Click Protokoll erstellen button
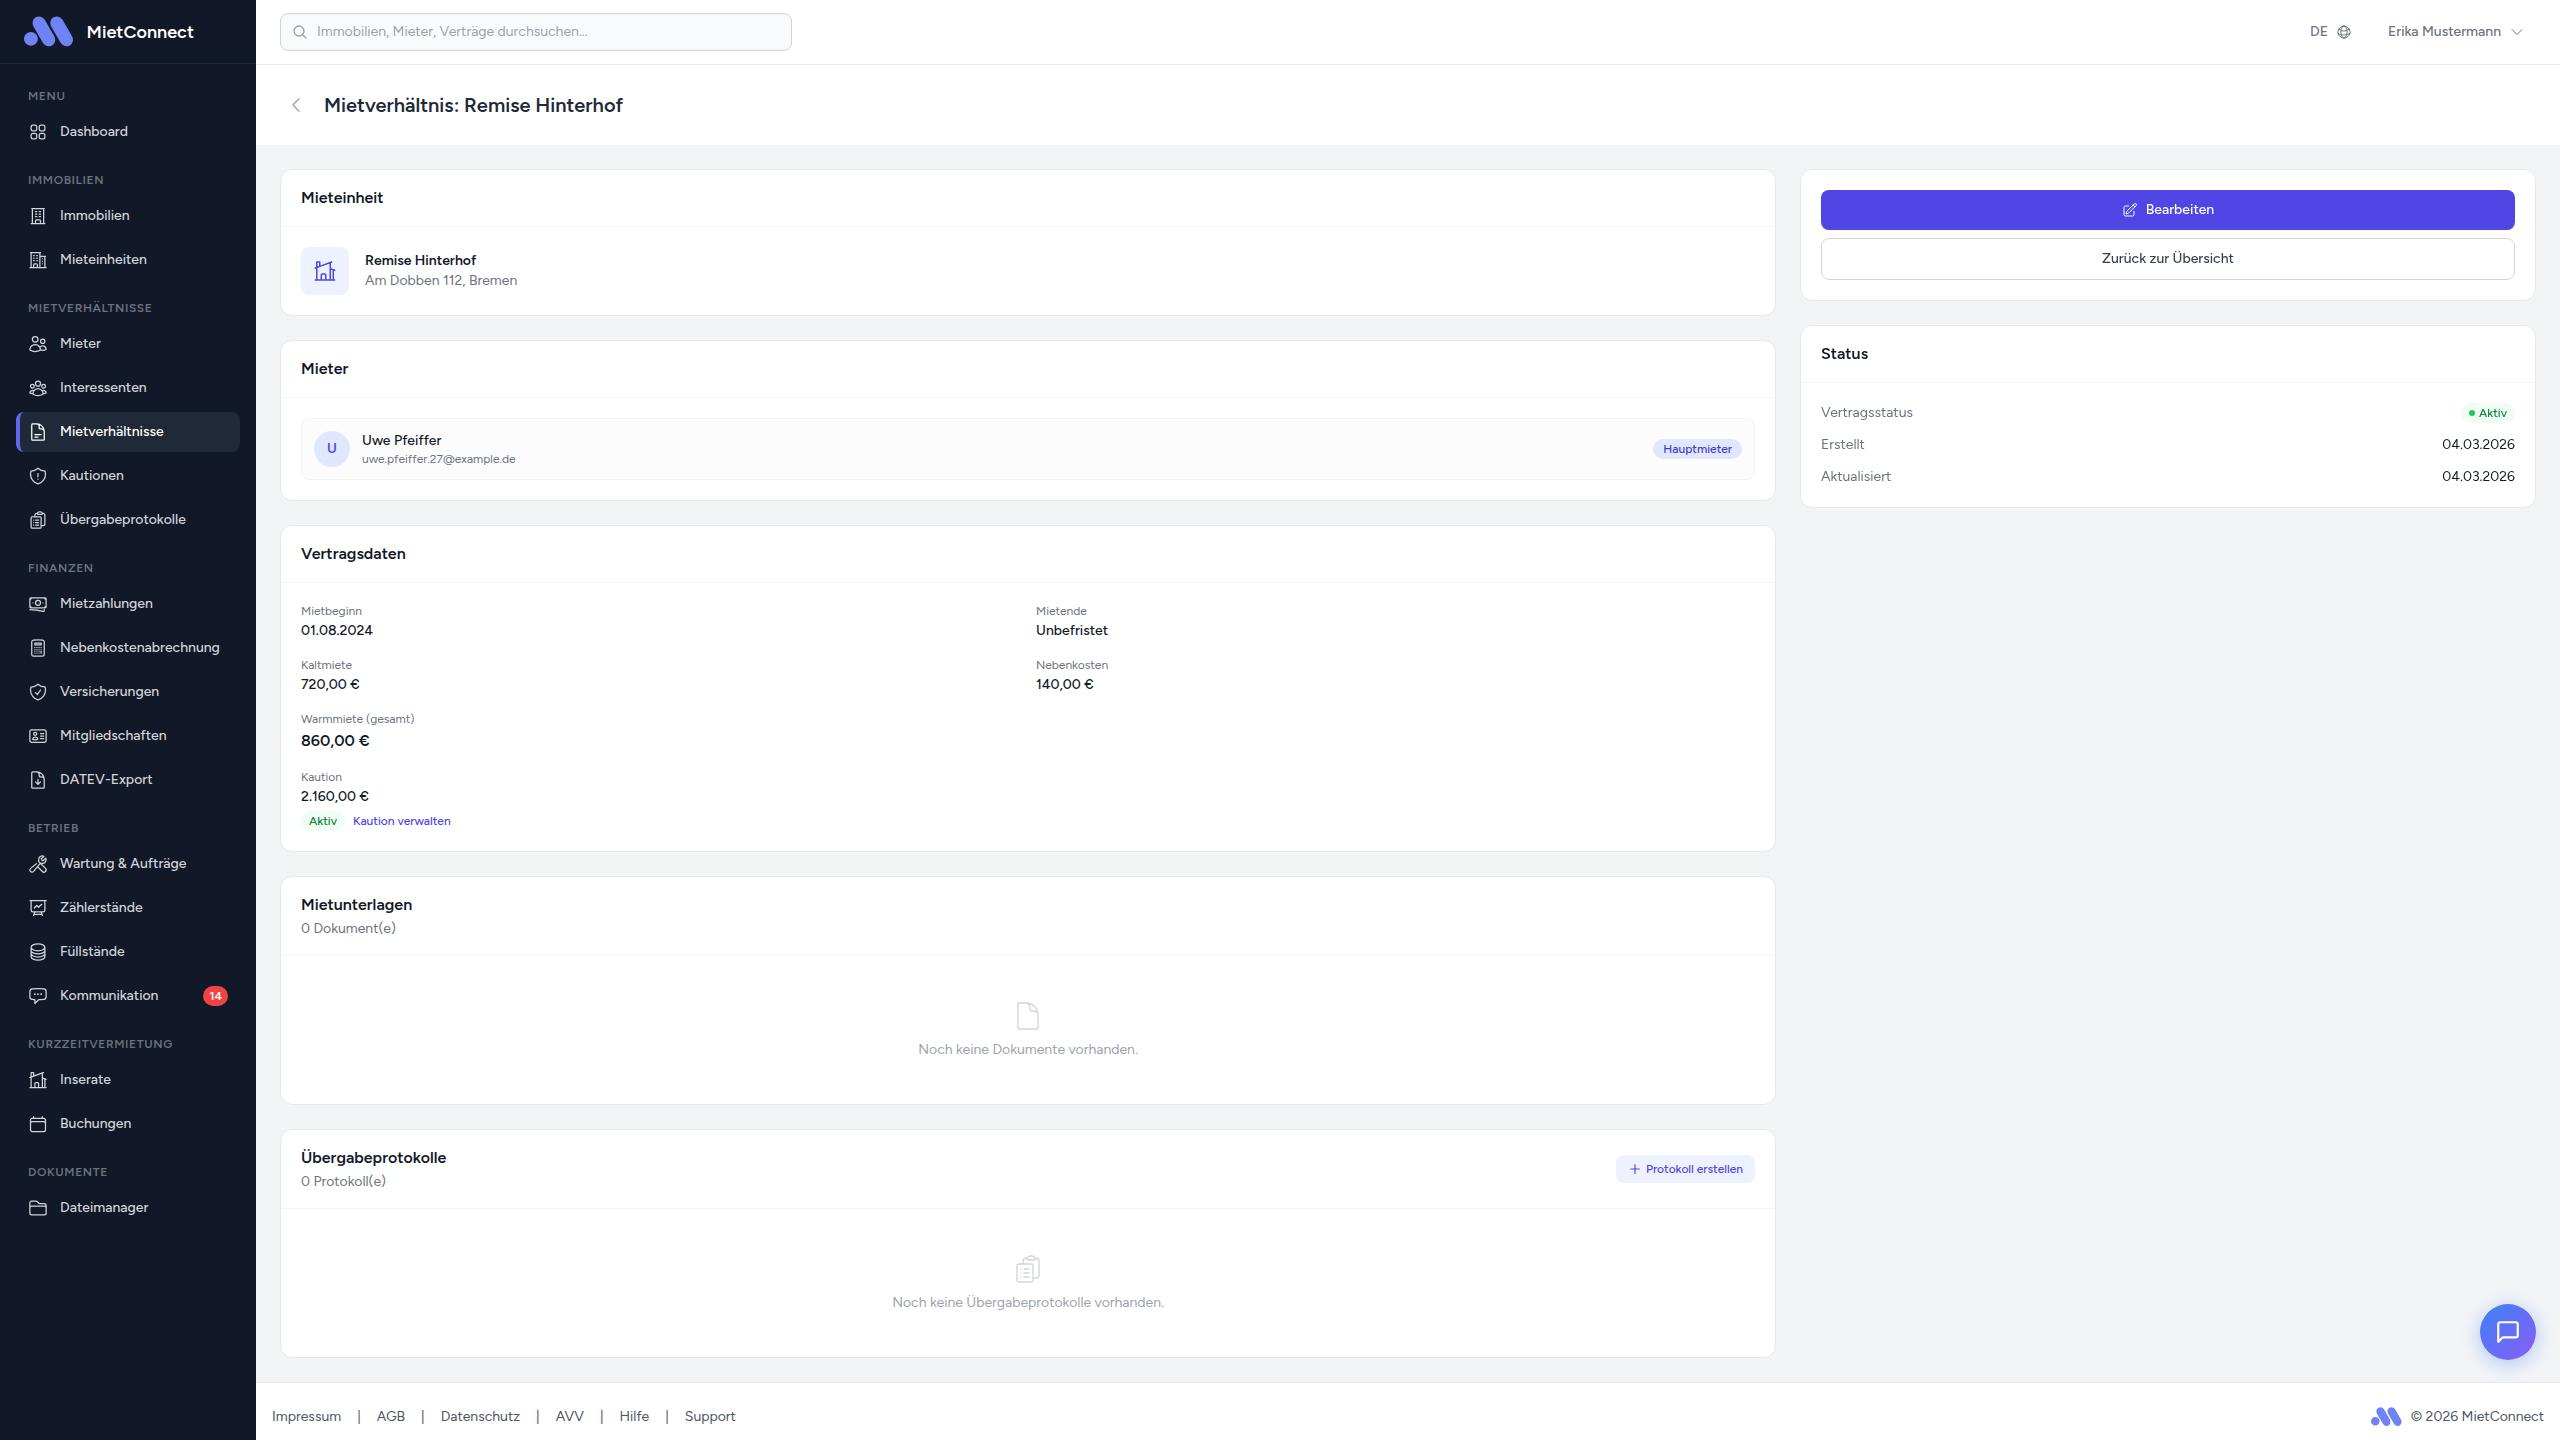The height and width of the screenshot is (1440, 2560). pyautogui.click(x=1685, y=1169)
